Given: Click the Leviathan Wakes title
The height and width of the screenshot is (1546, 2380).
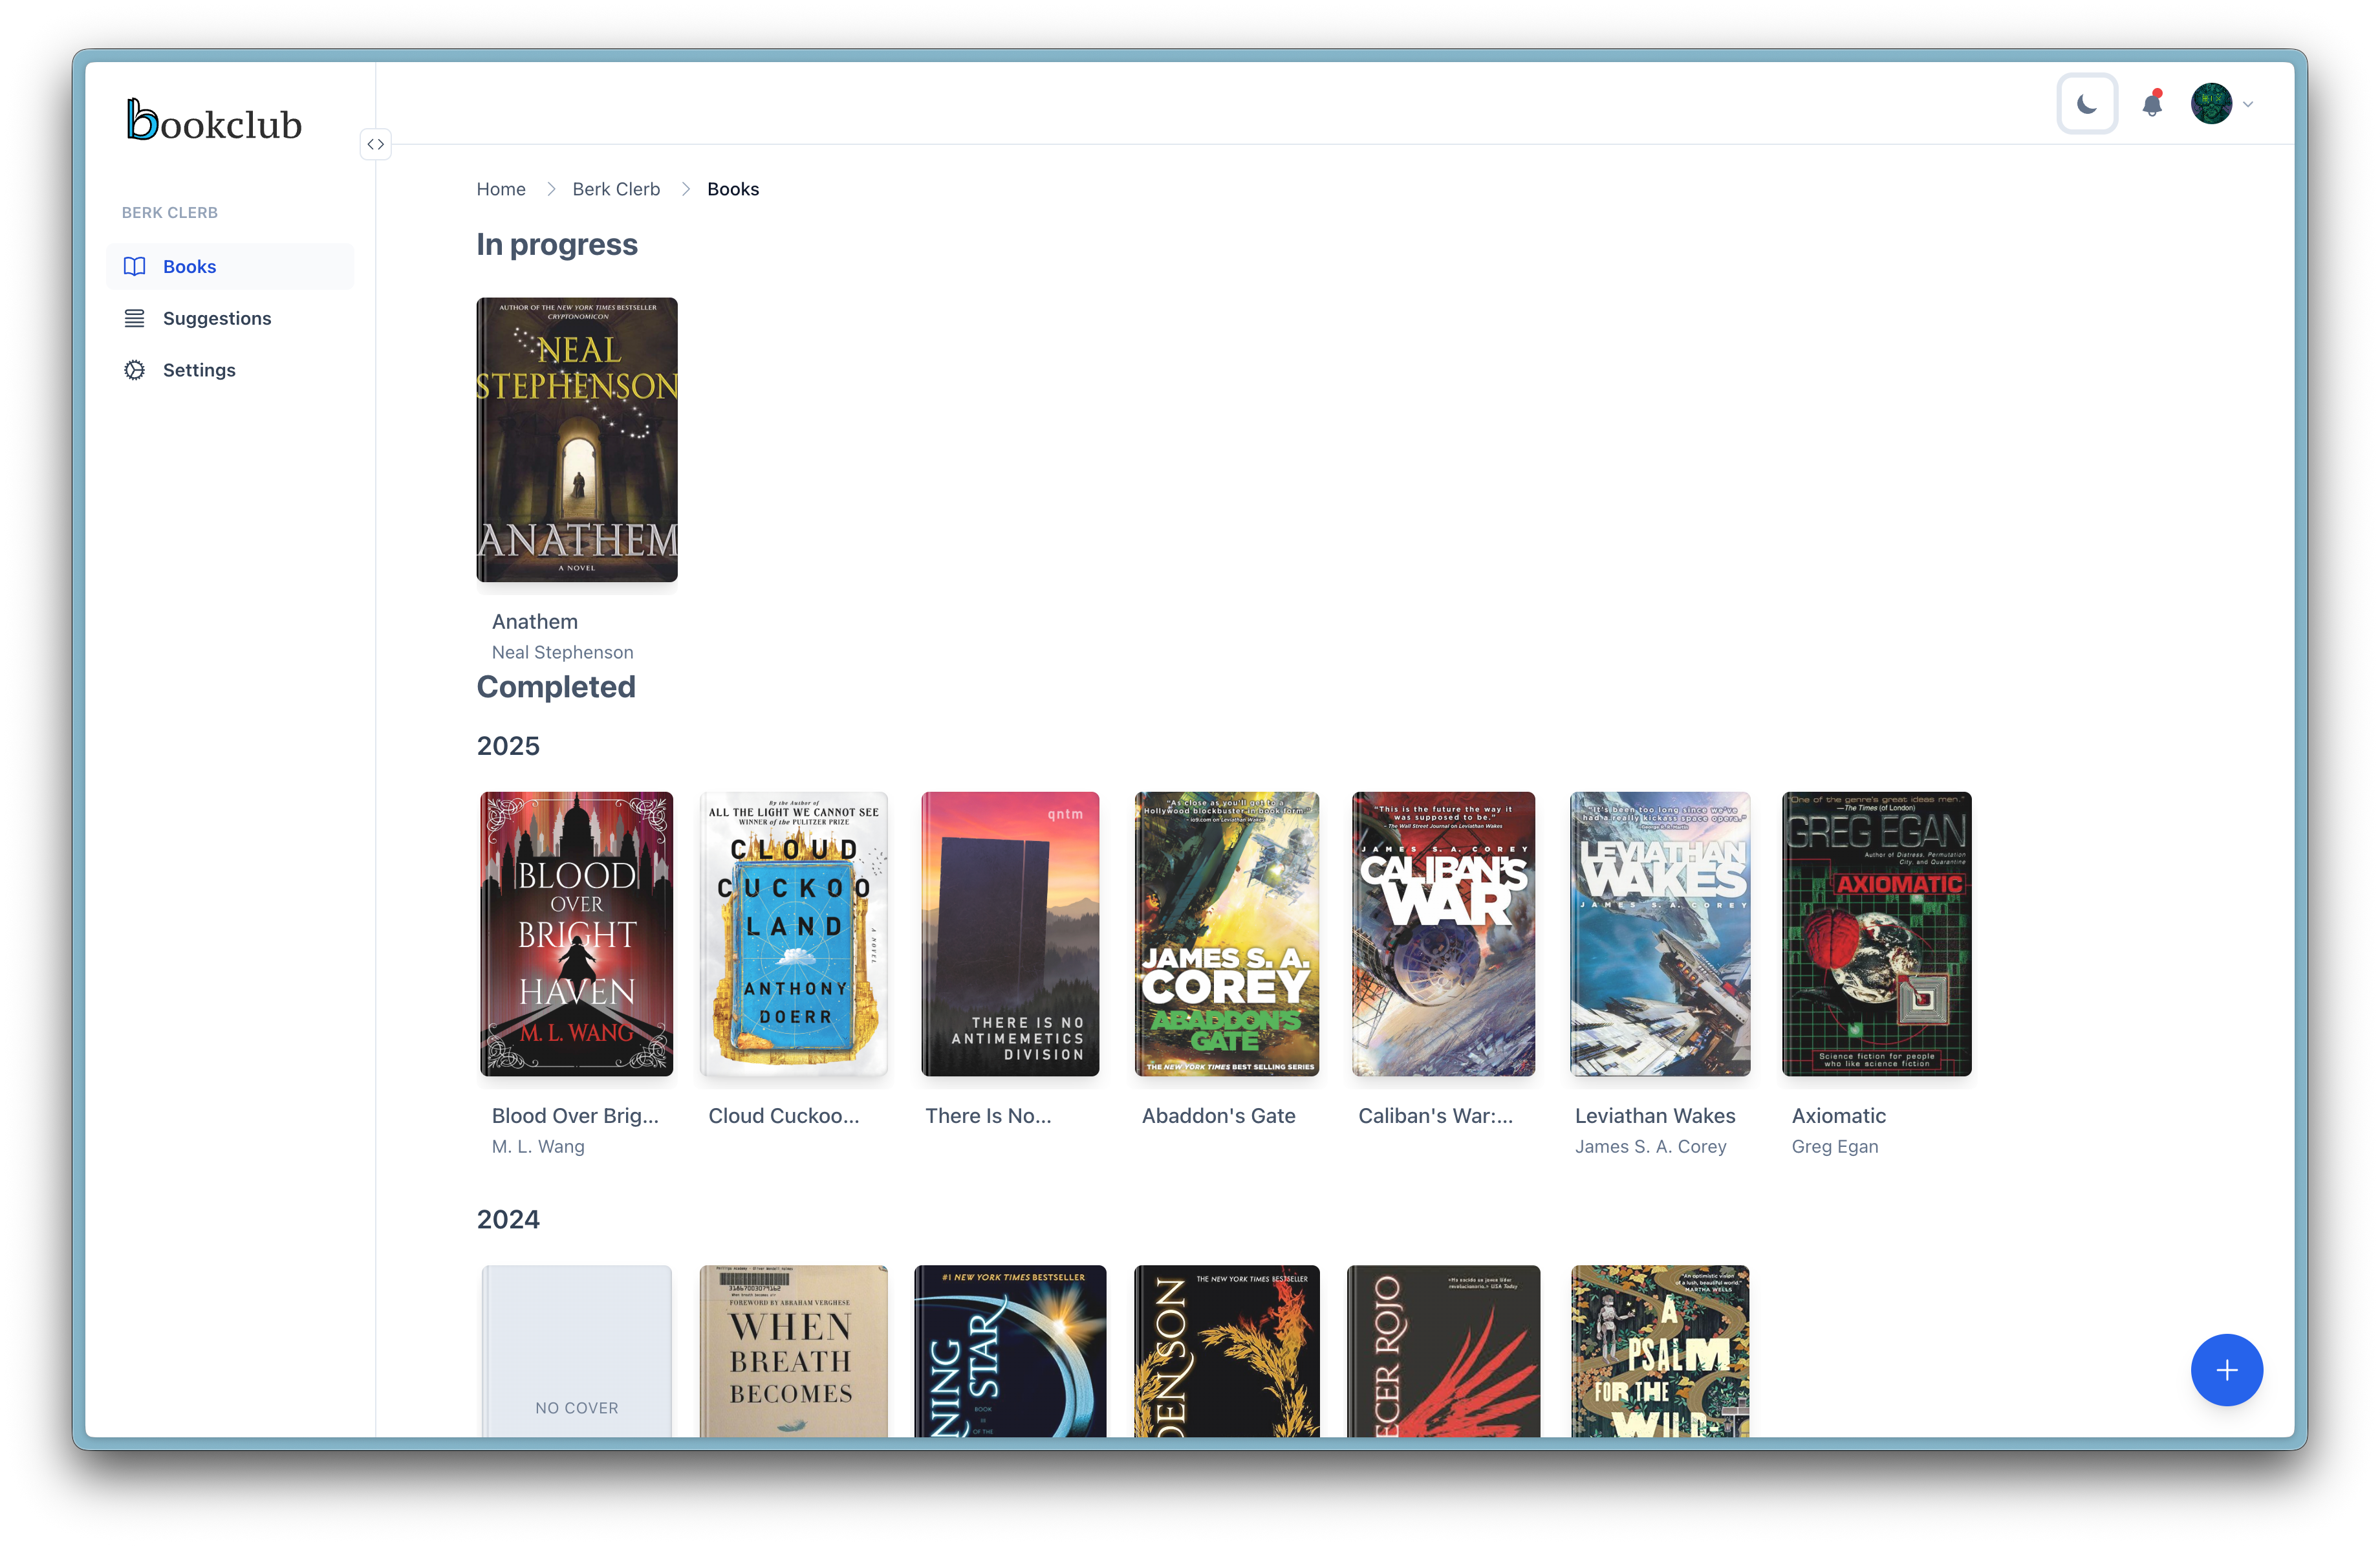Looking at the screenshot, I should click(1655, 1116).
